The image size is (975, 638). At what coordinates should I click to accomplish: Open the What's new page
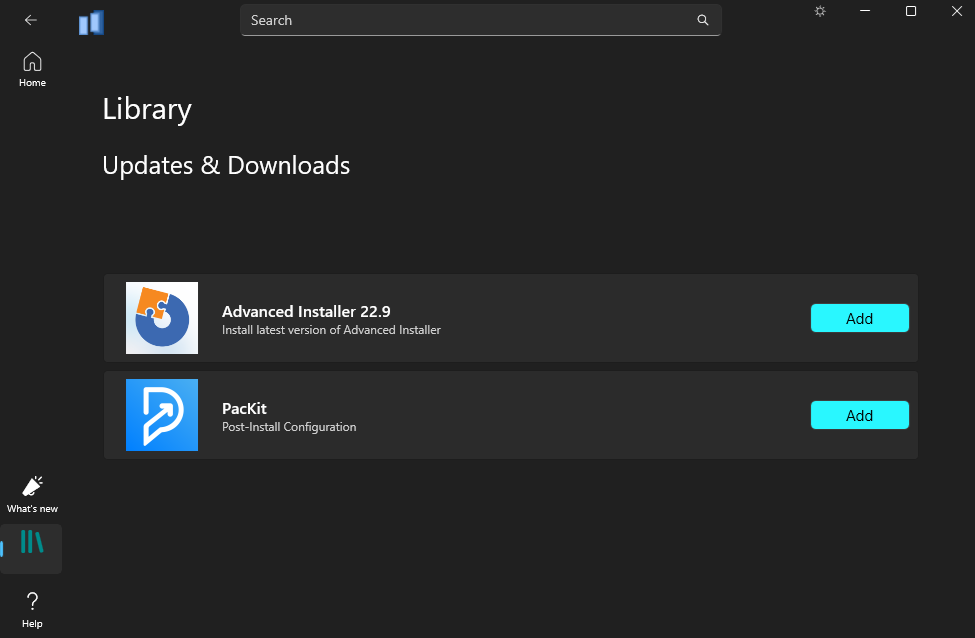tap(32, 494)
